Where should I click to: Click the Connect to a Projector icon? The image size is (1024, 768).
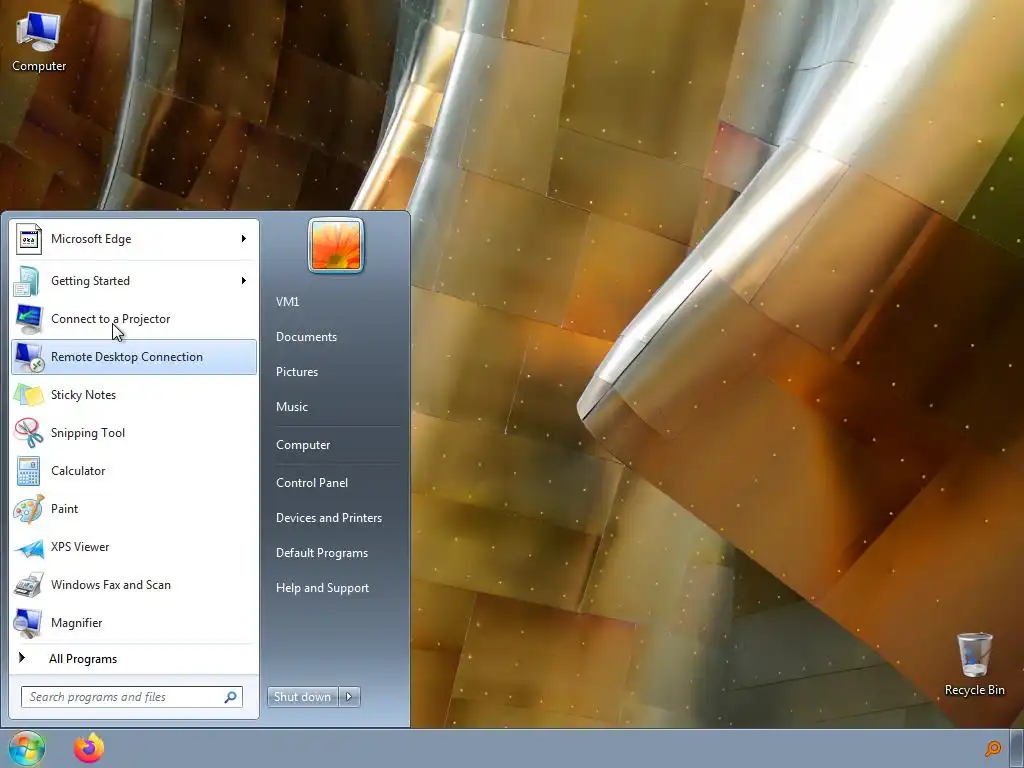[x=29, y=319]
